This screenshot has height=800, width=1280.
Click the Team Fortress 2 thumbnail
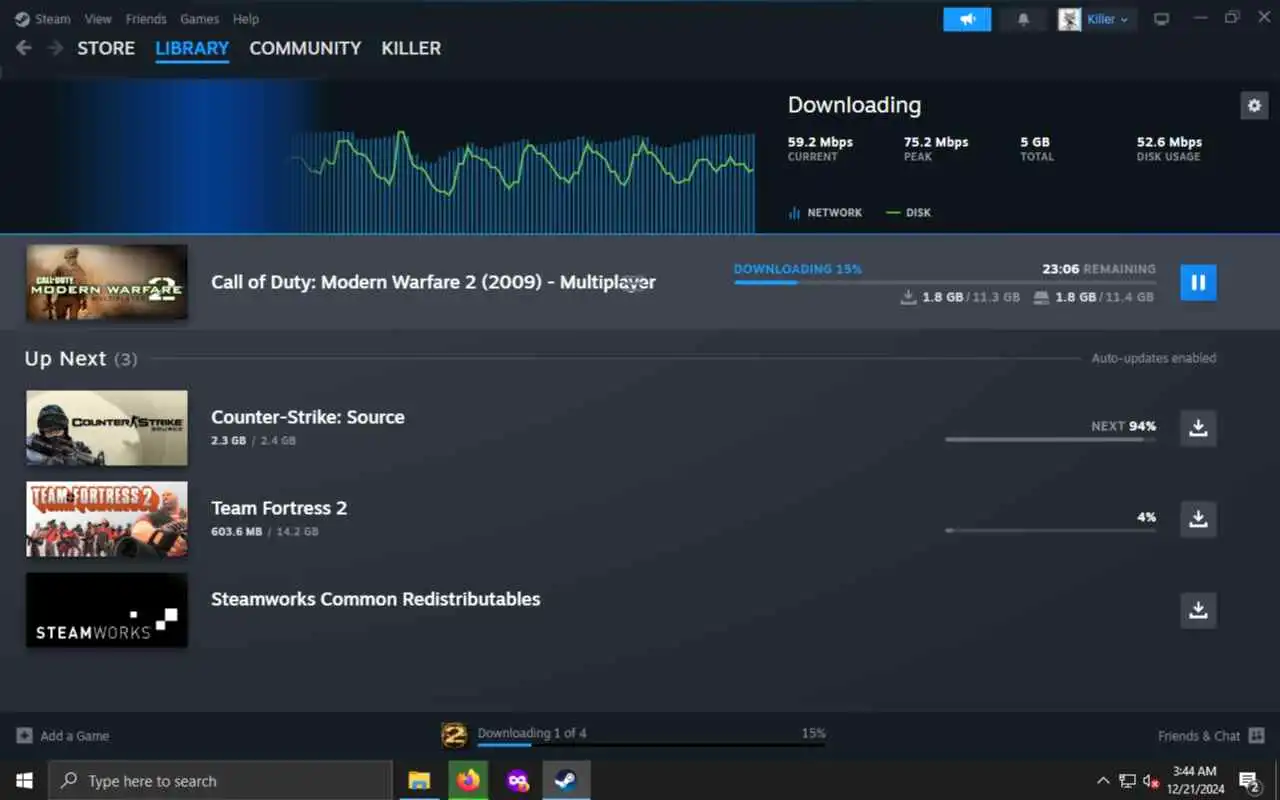point(107,519)
